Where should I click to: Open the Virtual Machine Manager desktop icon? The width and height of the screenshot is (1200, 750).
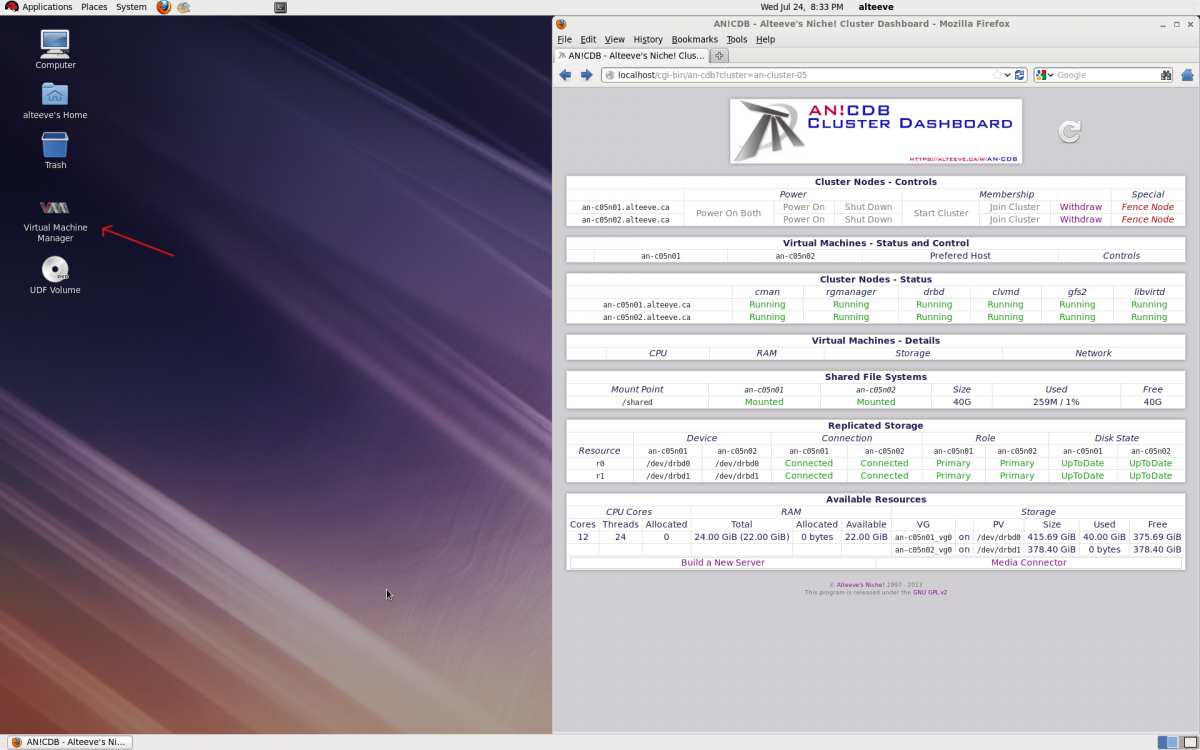(55, 208)
